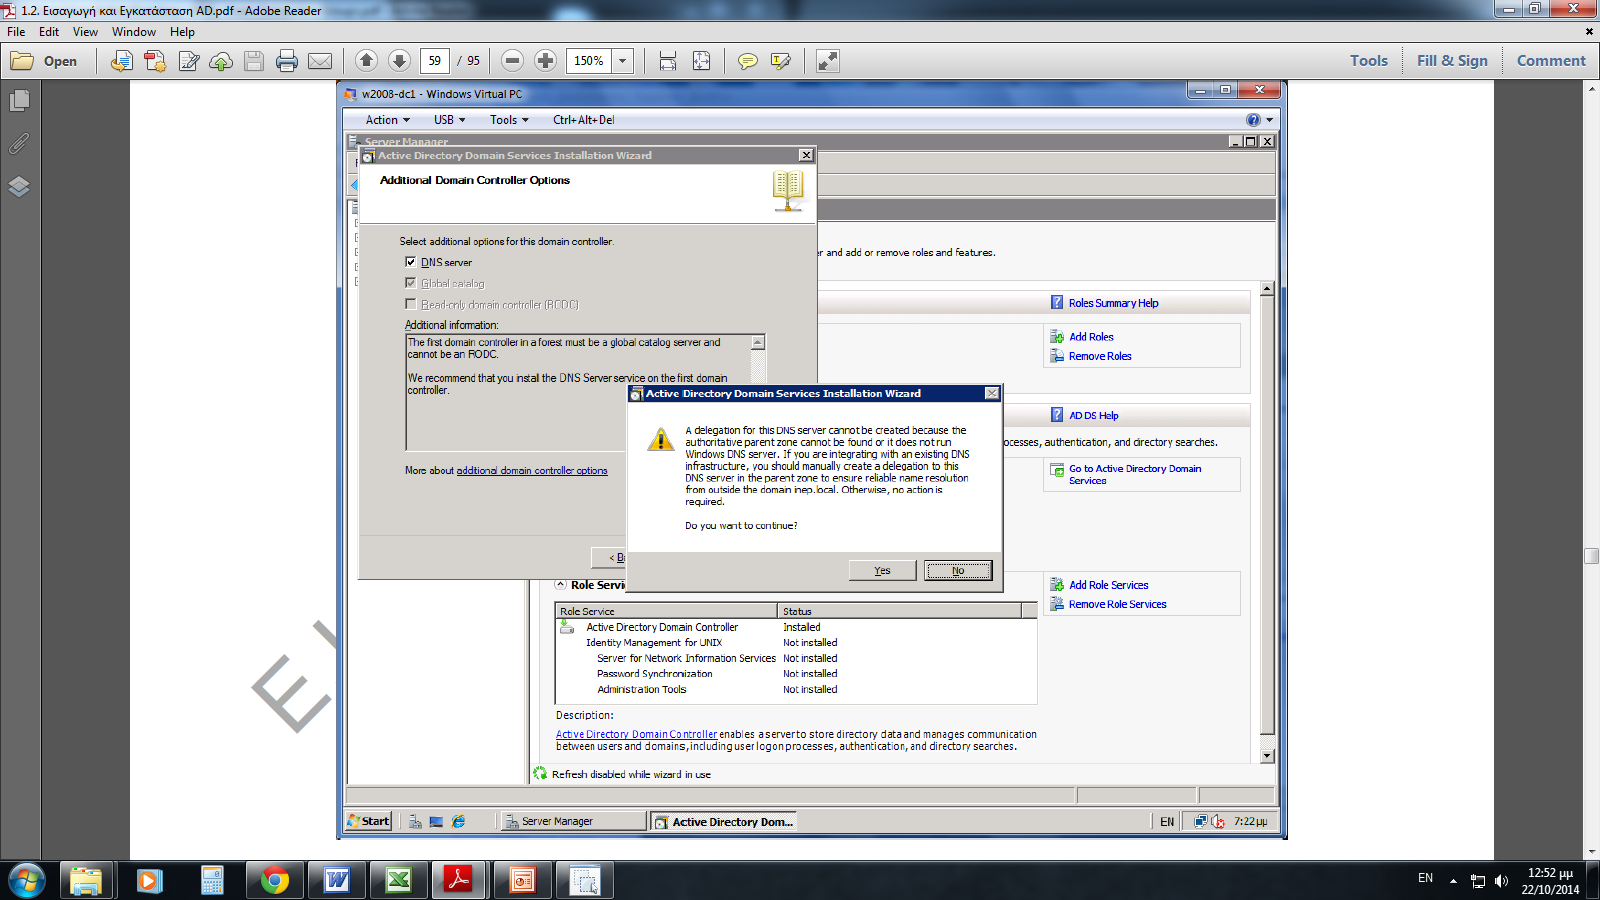The width and height of the screenshot is (1600, 900).
Task: Click the Send email envelope icon
Action: coord(320,61)
